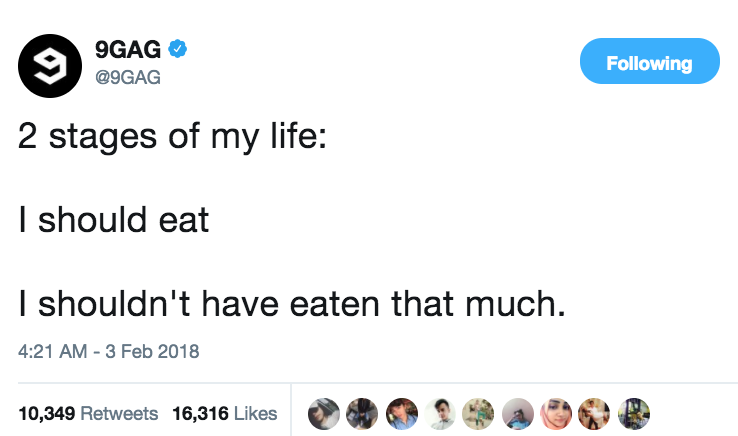Open the liker avatar with pink headscarf
This screenshot has height=436, width=738.
pos(556,412)
